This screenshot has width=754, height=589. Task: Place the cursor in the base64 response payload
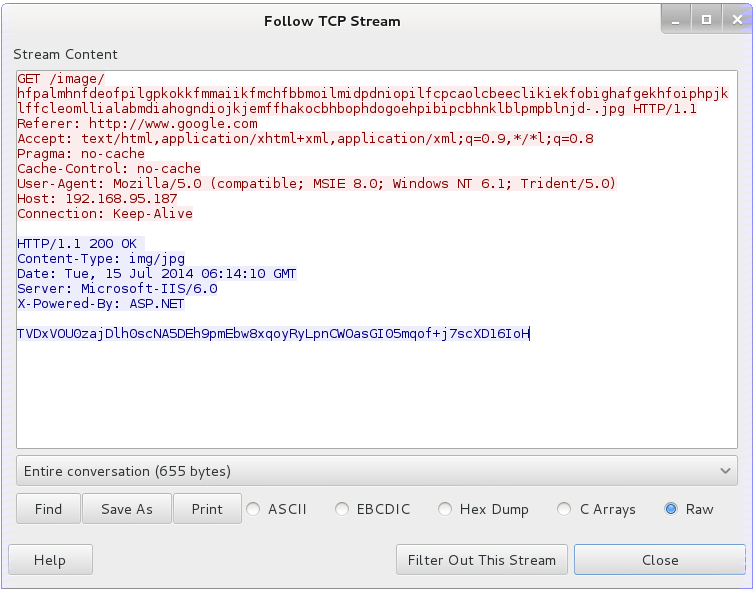[x=272, y=334]
